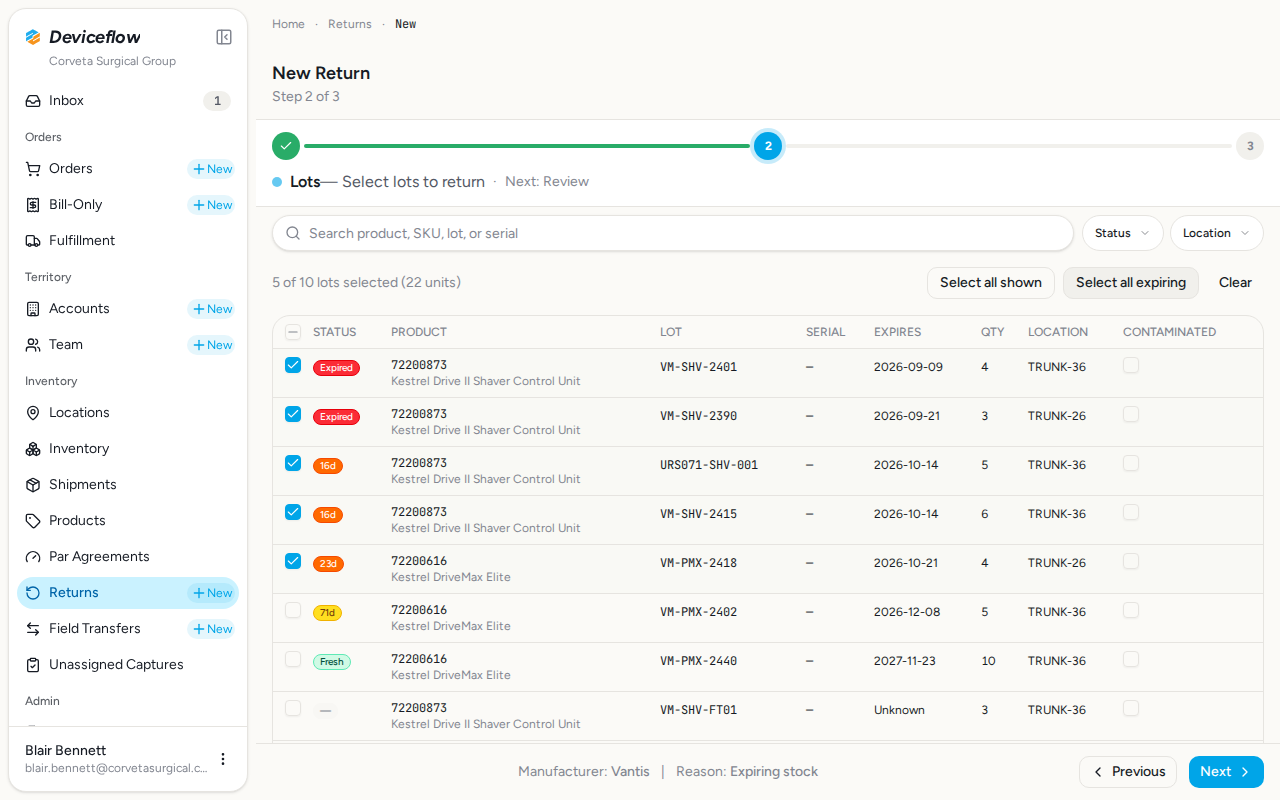The height and width of the screenshot is (800, 1280).
Task: Open the Status filter dropdown
Action: 1123,233
